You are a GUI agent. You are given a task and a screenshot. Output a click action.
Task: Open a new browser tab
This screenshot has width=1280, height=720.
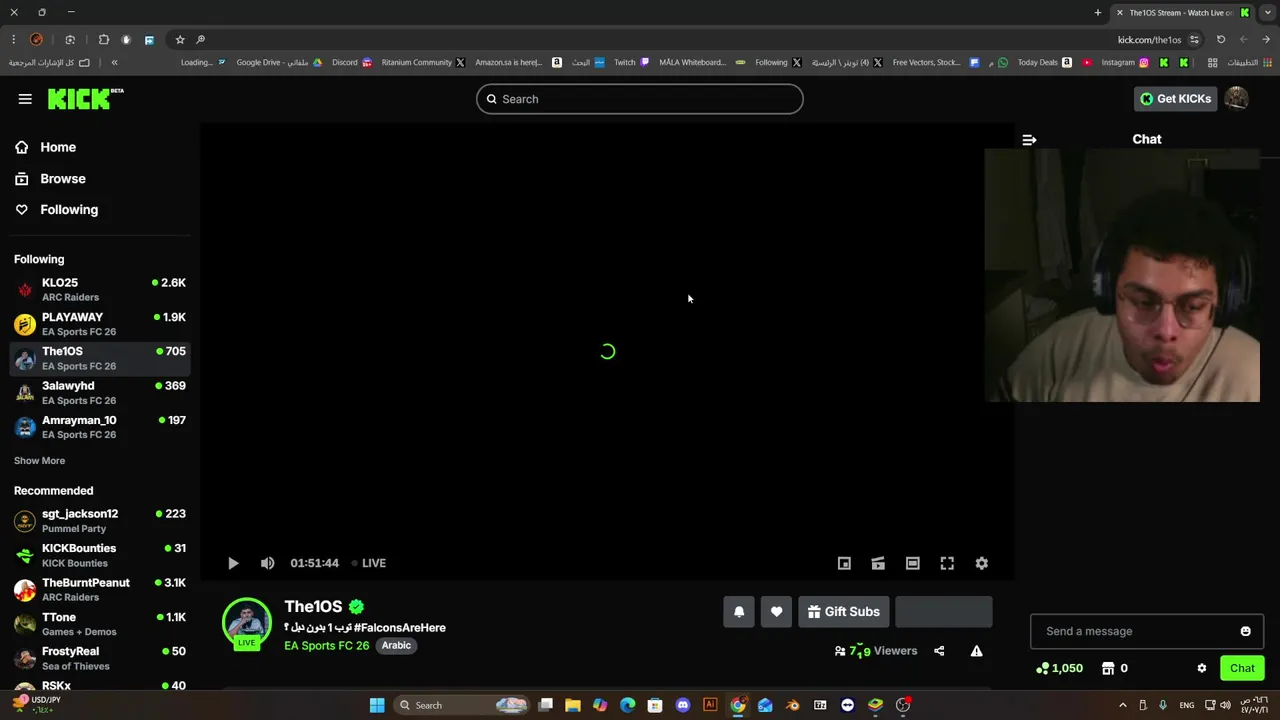coord(1098,12)
